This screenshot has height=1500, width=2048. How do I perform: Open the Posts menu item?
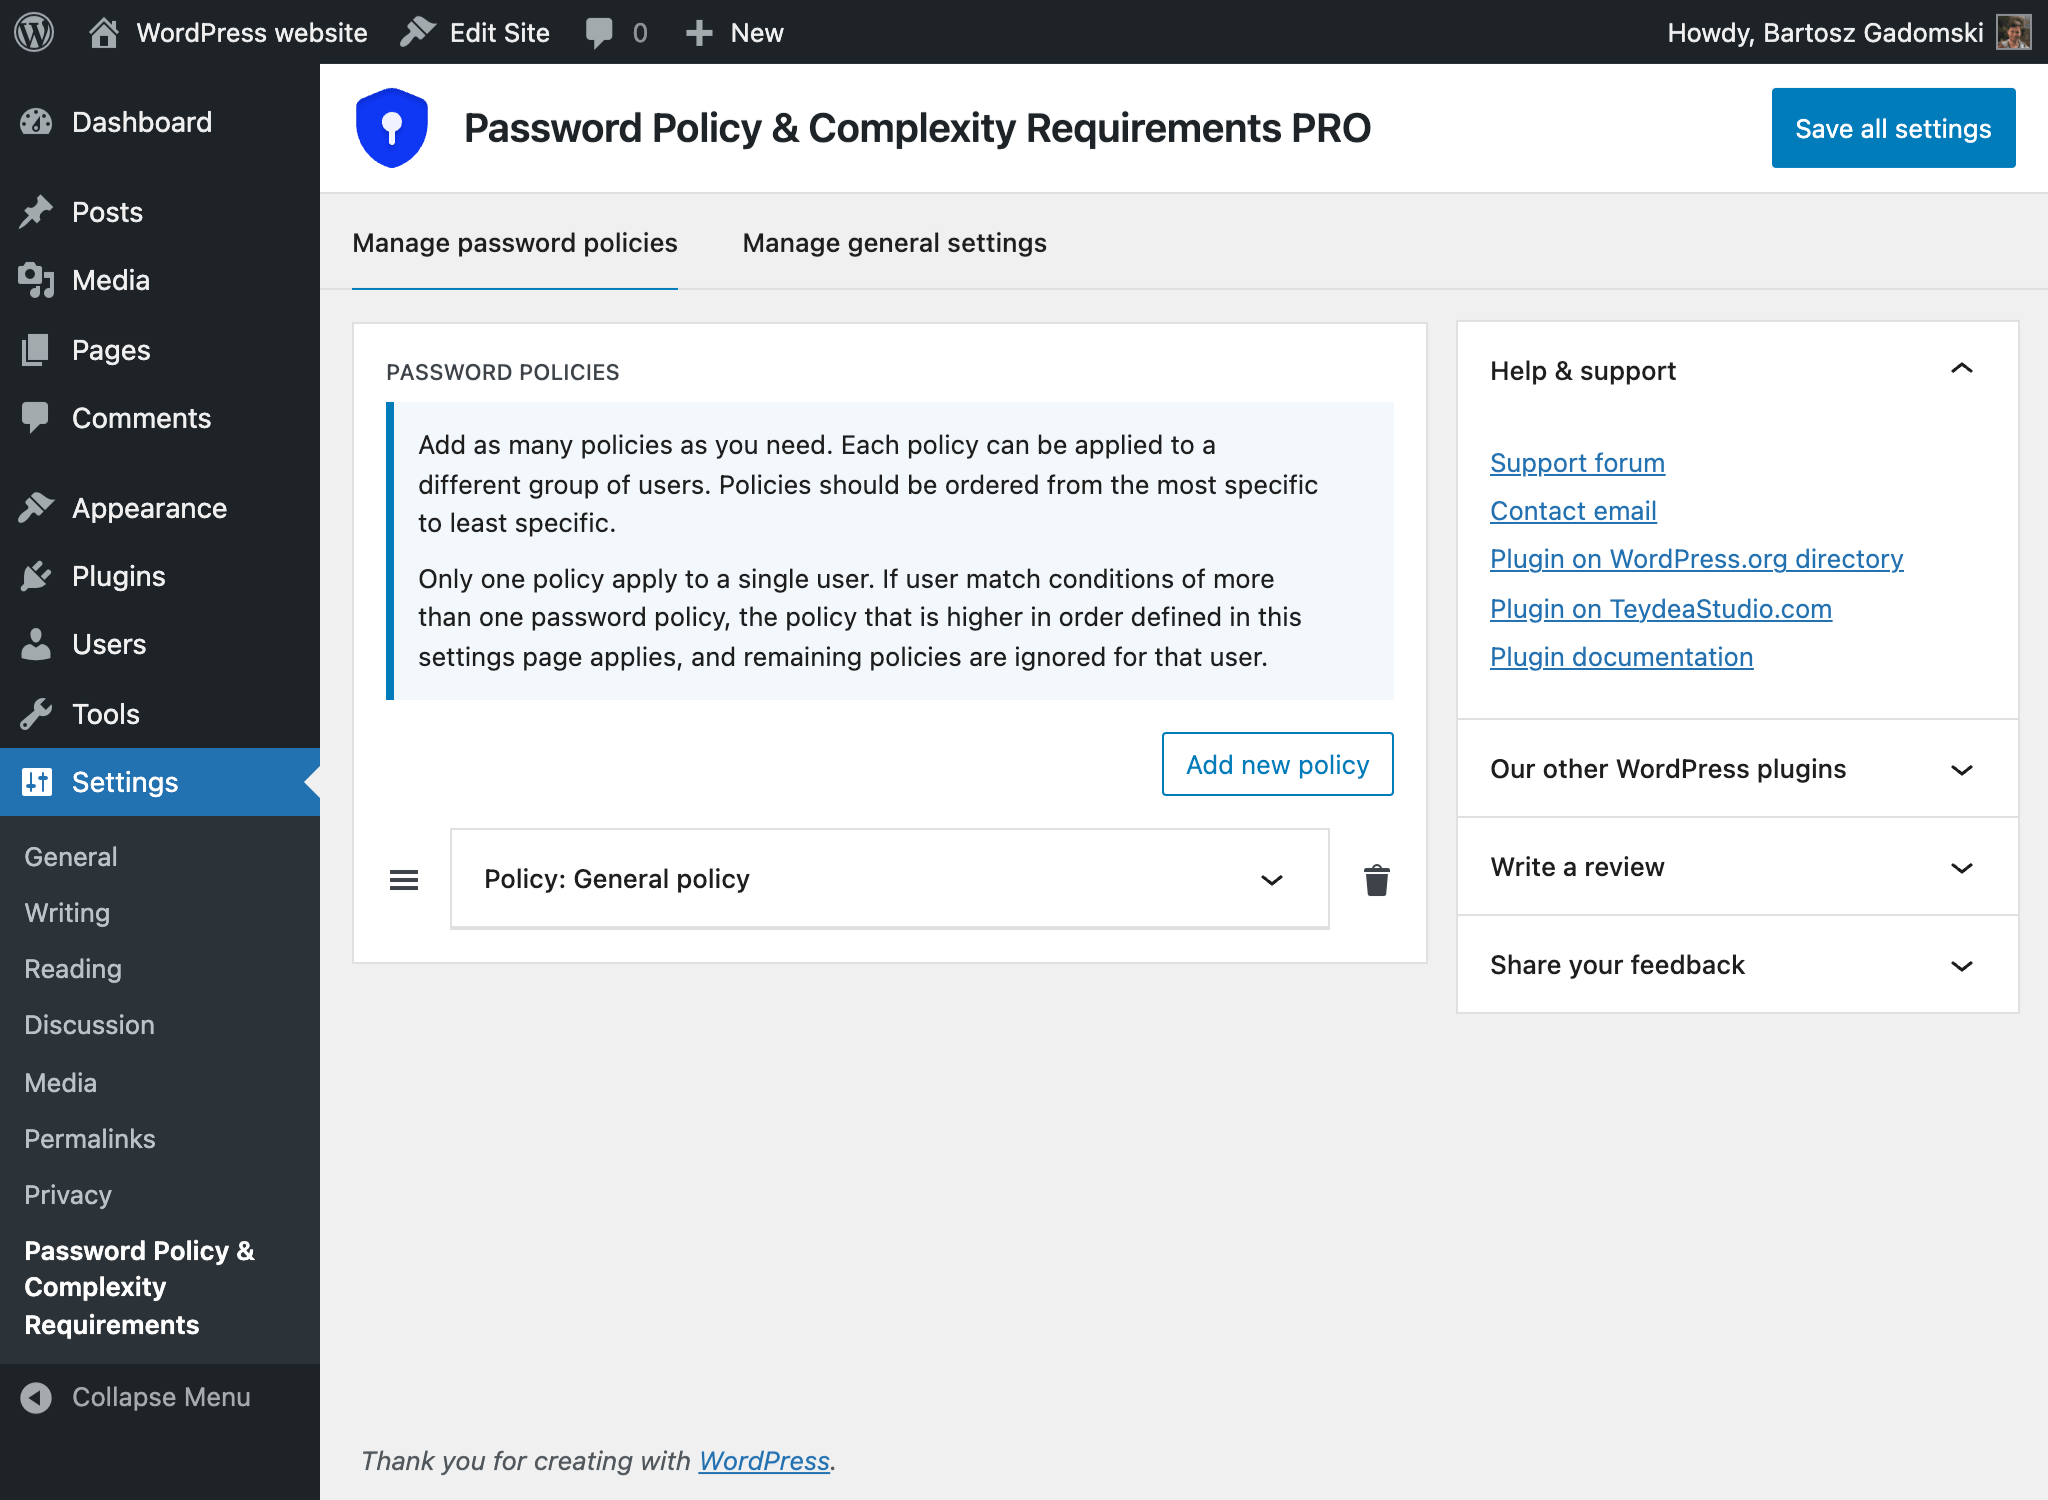(160, 212)
